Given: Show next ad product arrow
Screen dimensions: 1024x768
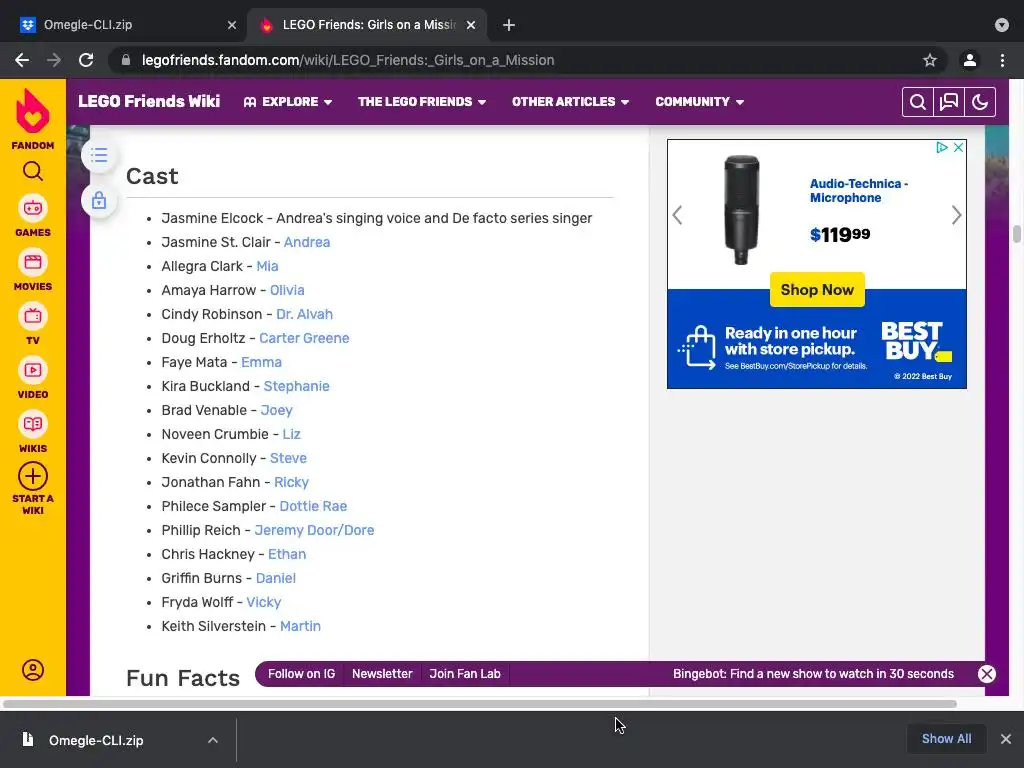Looking at the screenshot, I should point(956,215).
